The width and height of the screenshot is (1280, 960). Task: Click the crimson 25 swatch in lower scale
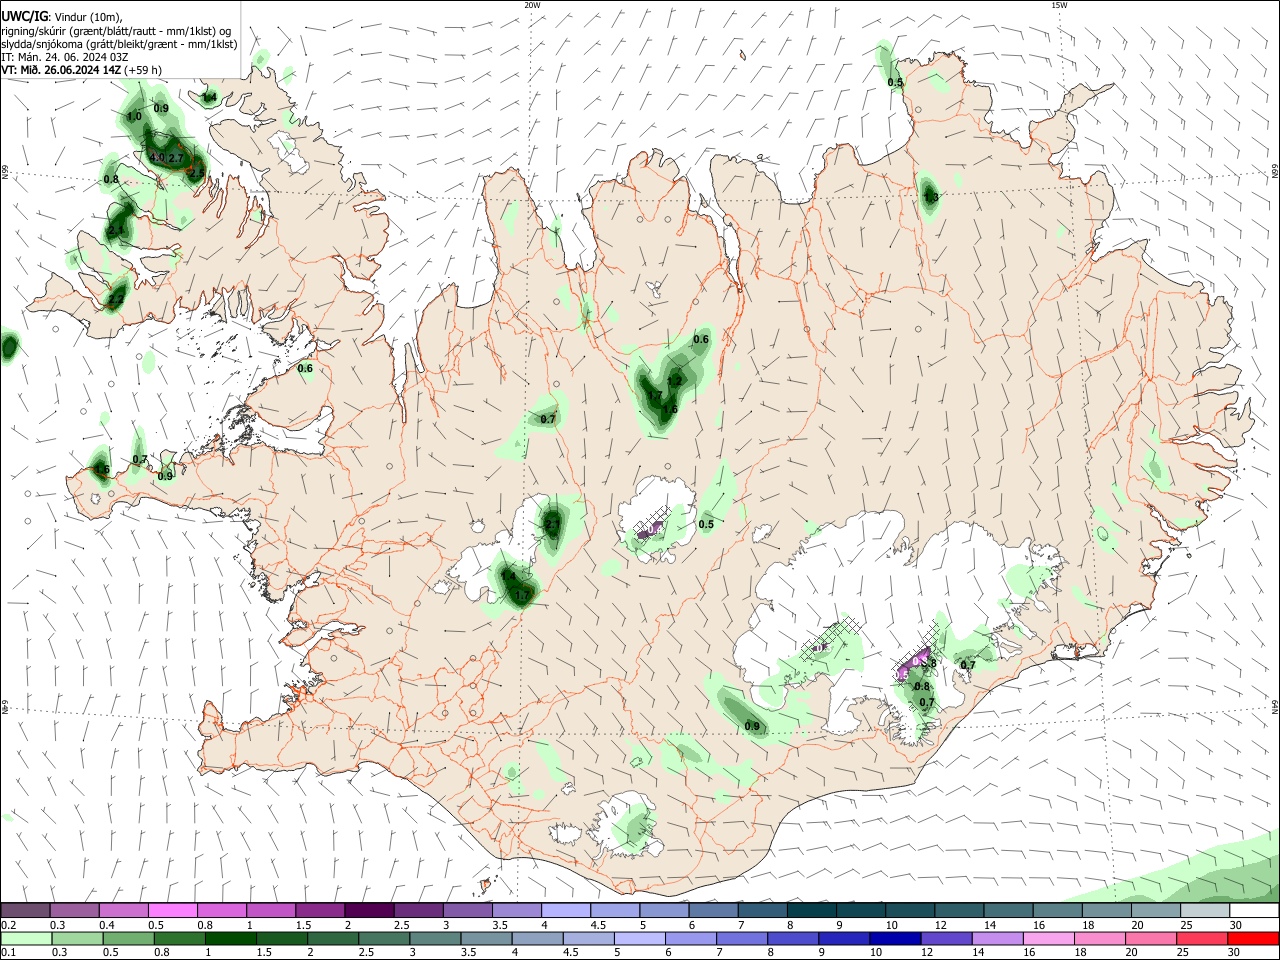click(1205, 938)
